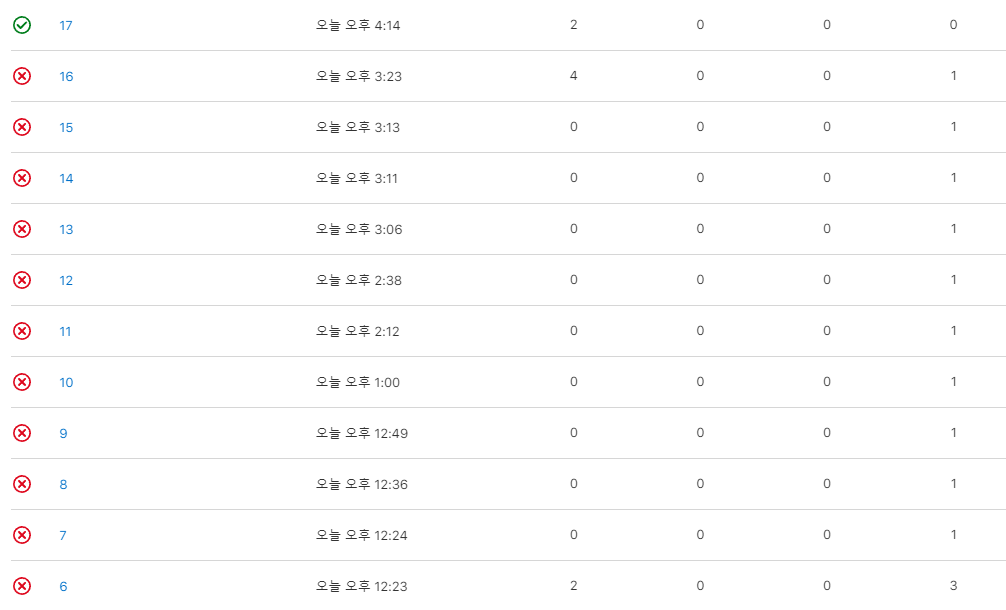
Task: Click the red failed icon for build 15
Action: (22, 127)
